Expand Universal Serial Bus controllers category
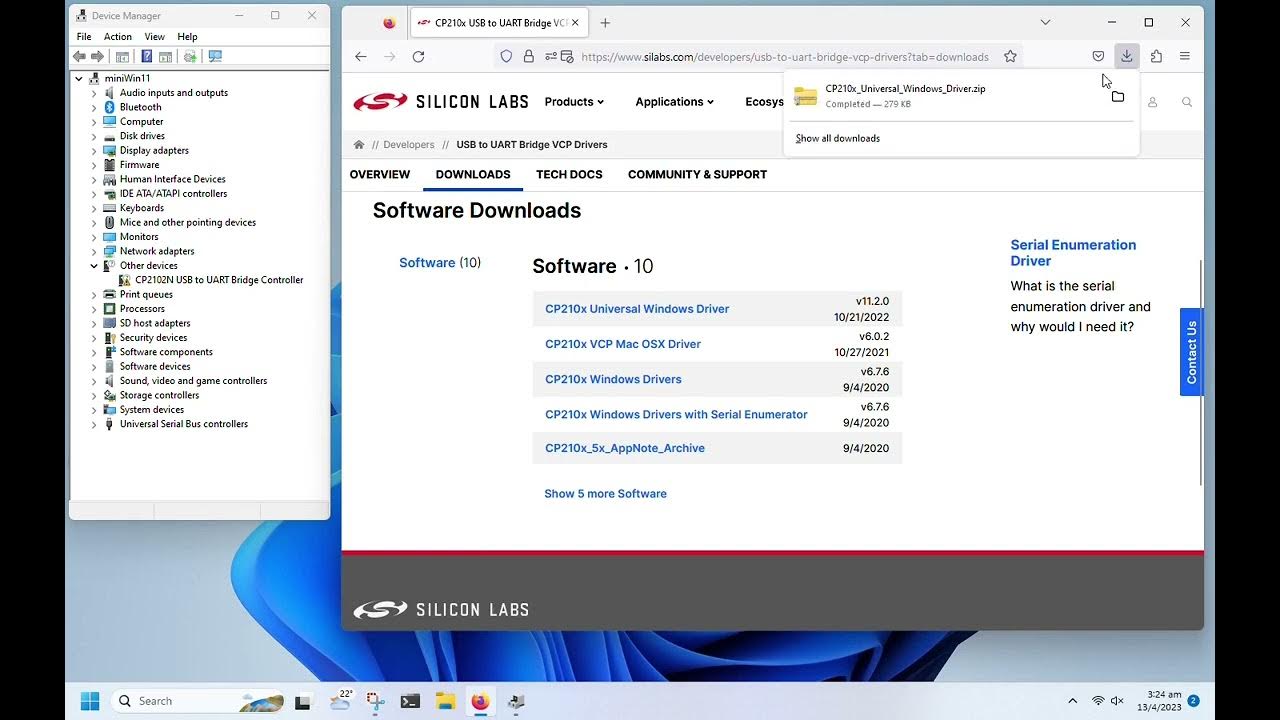Screen dimensions: 1280x720 click(94, 424)
